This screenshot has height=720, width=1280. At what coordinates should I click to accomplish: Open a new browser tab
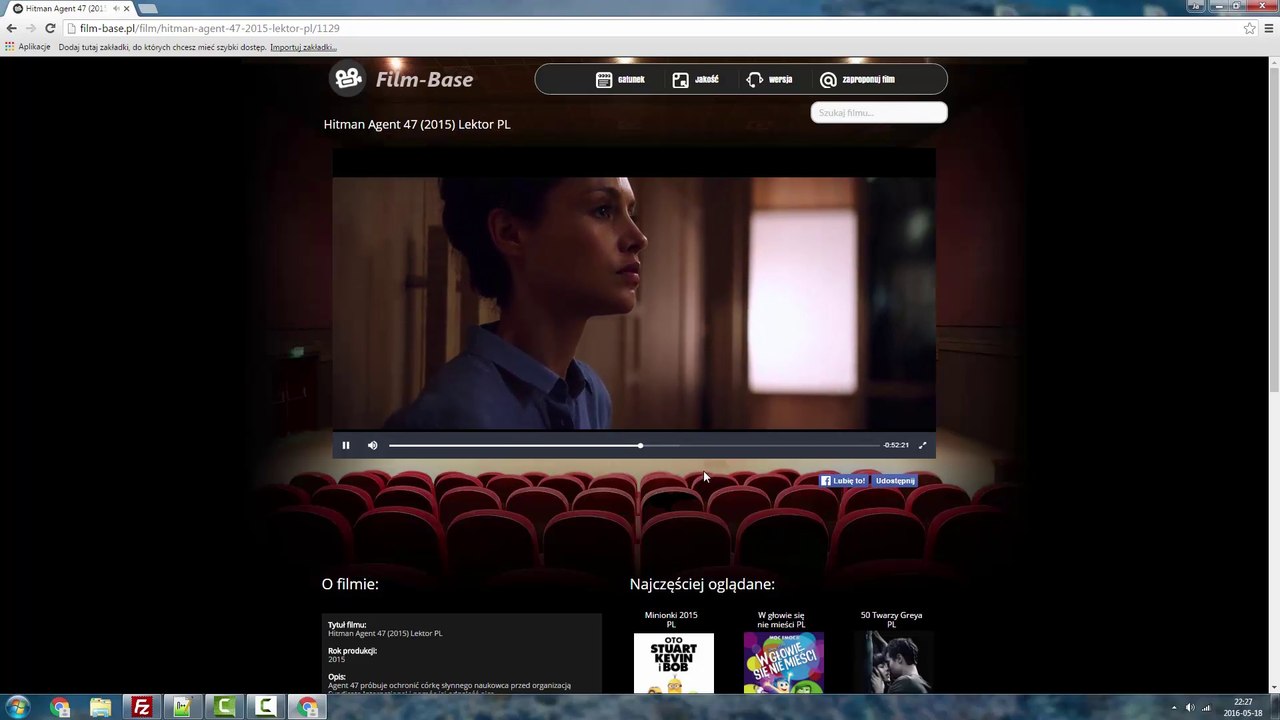[148, 9]
